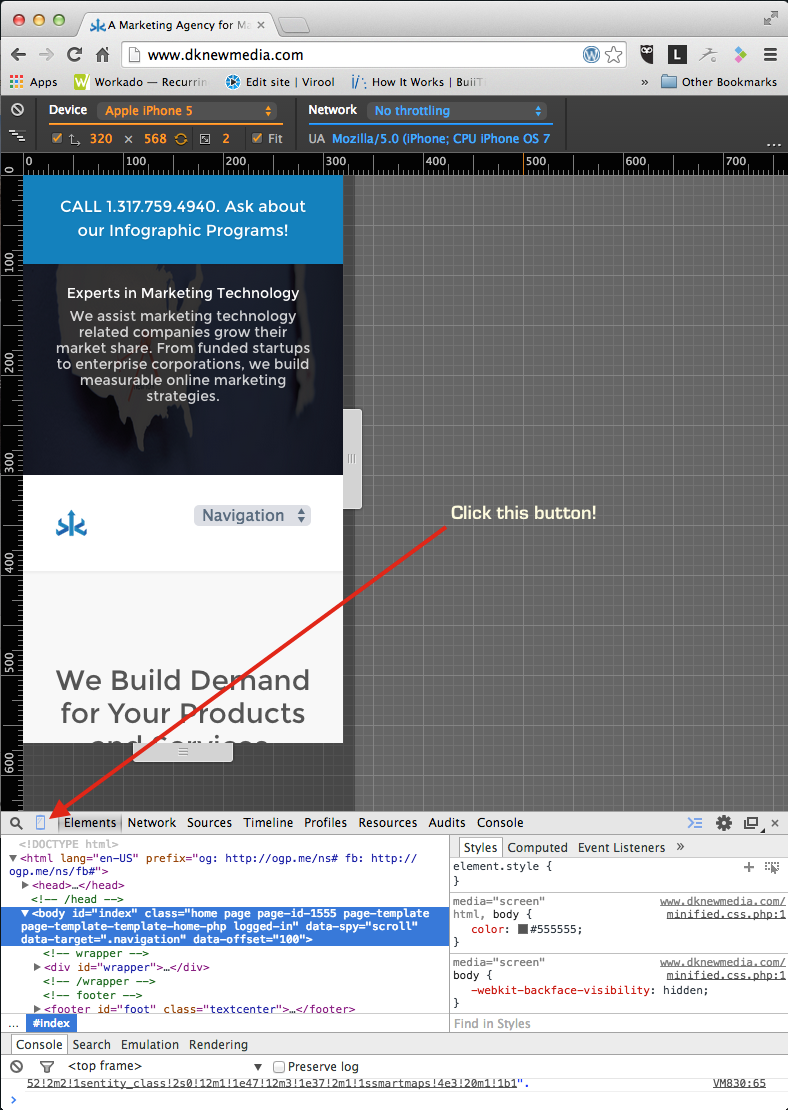Viewport: 788px width, 1110px height.
Task: Open the Navigation select on the page
Action: click(253, 515)
